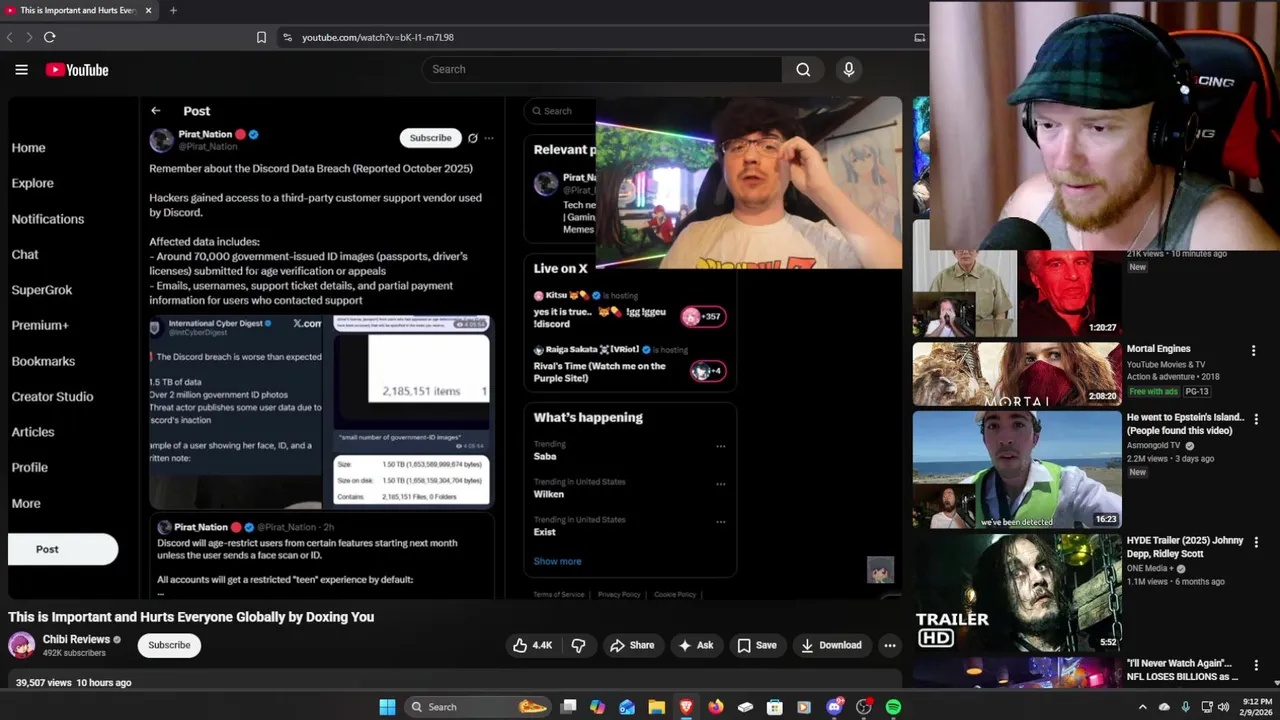Share the video
Screen dimensions: 1280x720
tap(632, 646)
